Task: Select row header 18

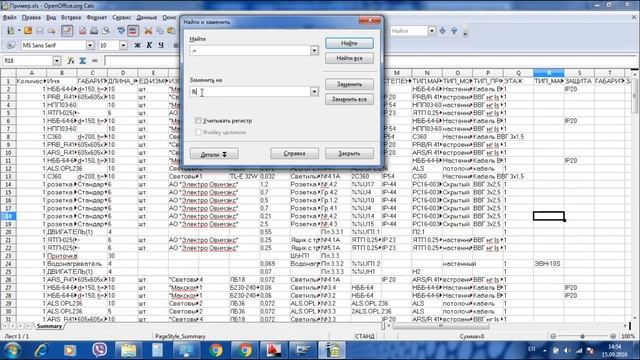Action: 8,216
